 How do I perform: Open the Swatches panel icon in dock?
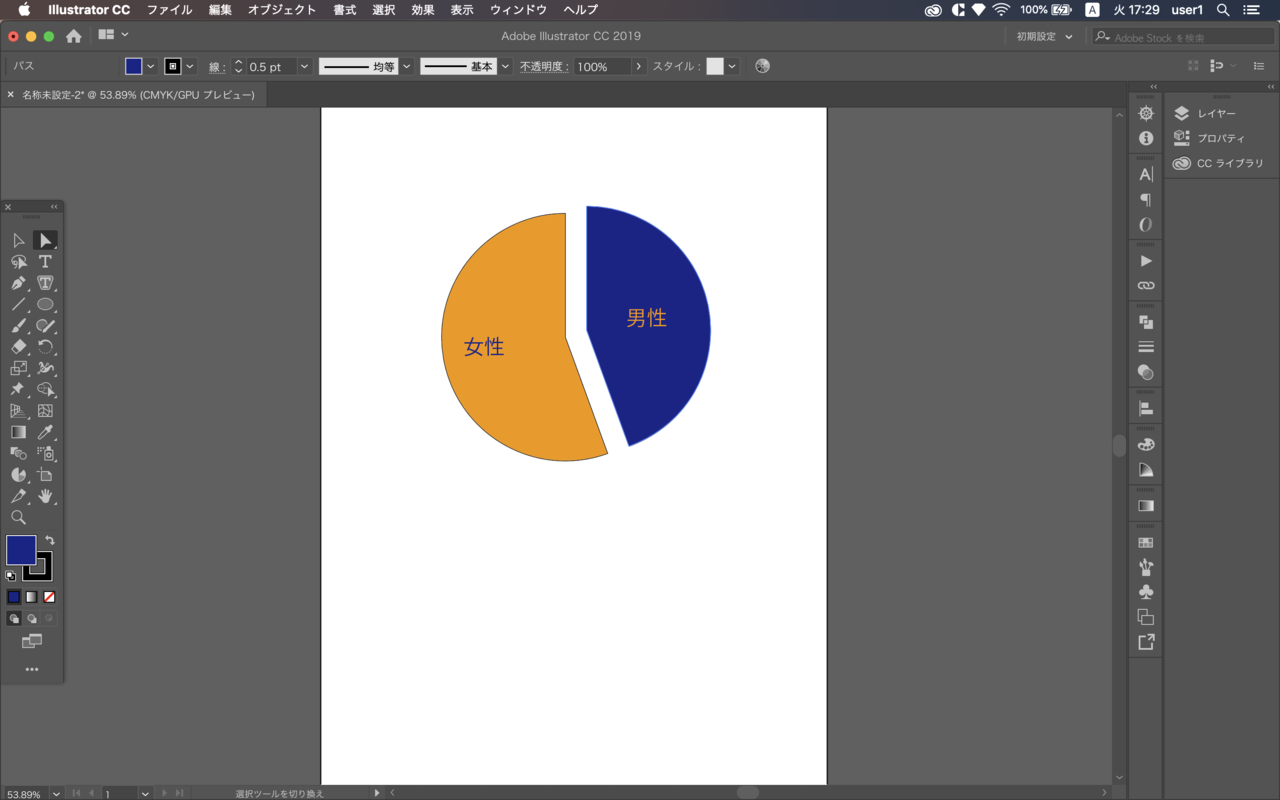[1146, 543]
